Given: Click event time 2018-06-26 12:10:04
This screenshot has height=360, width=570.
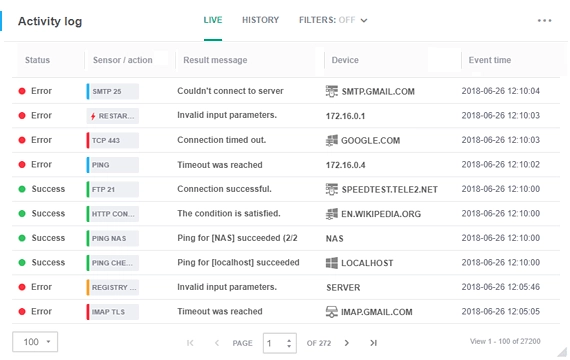Looking at the screenshot, I should (x=501, y=91).
